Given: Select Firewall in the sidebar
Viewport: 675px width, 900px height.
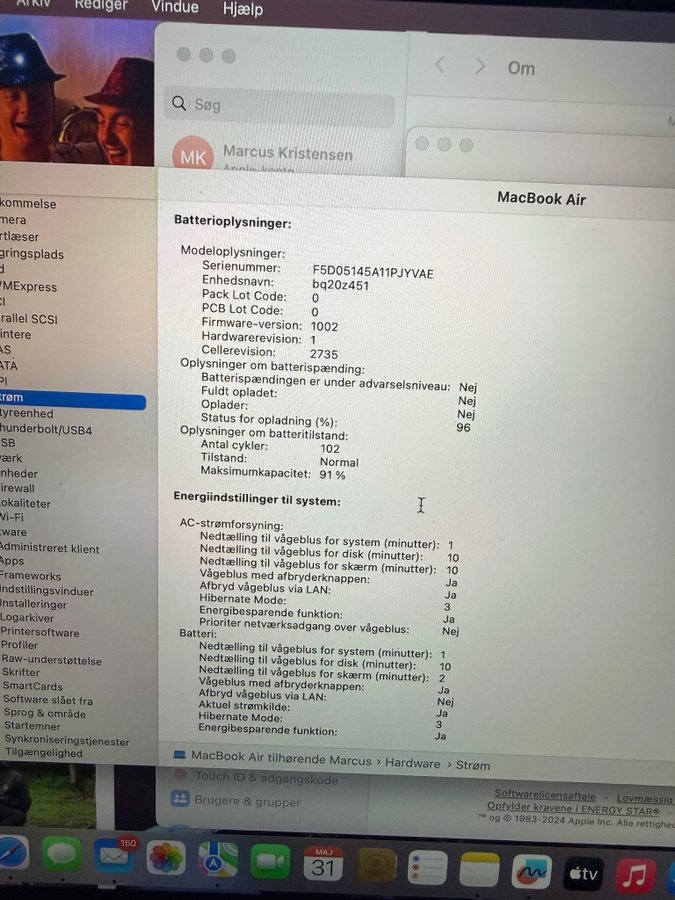Looking at the screenshot, I should click(x=17, y=488).
